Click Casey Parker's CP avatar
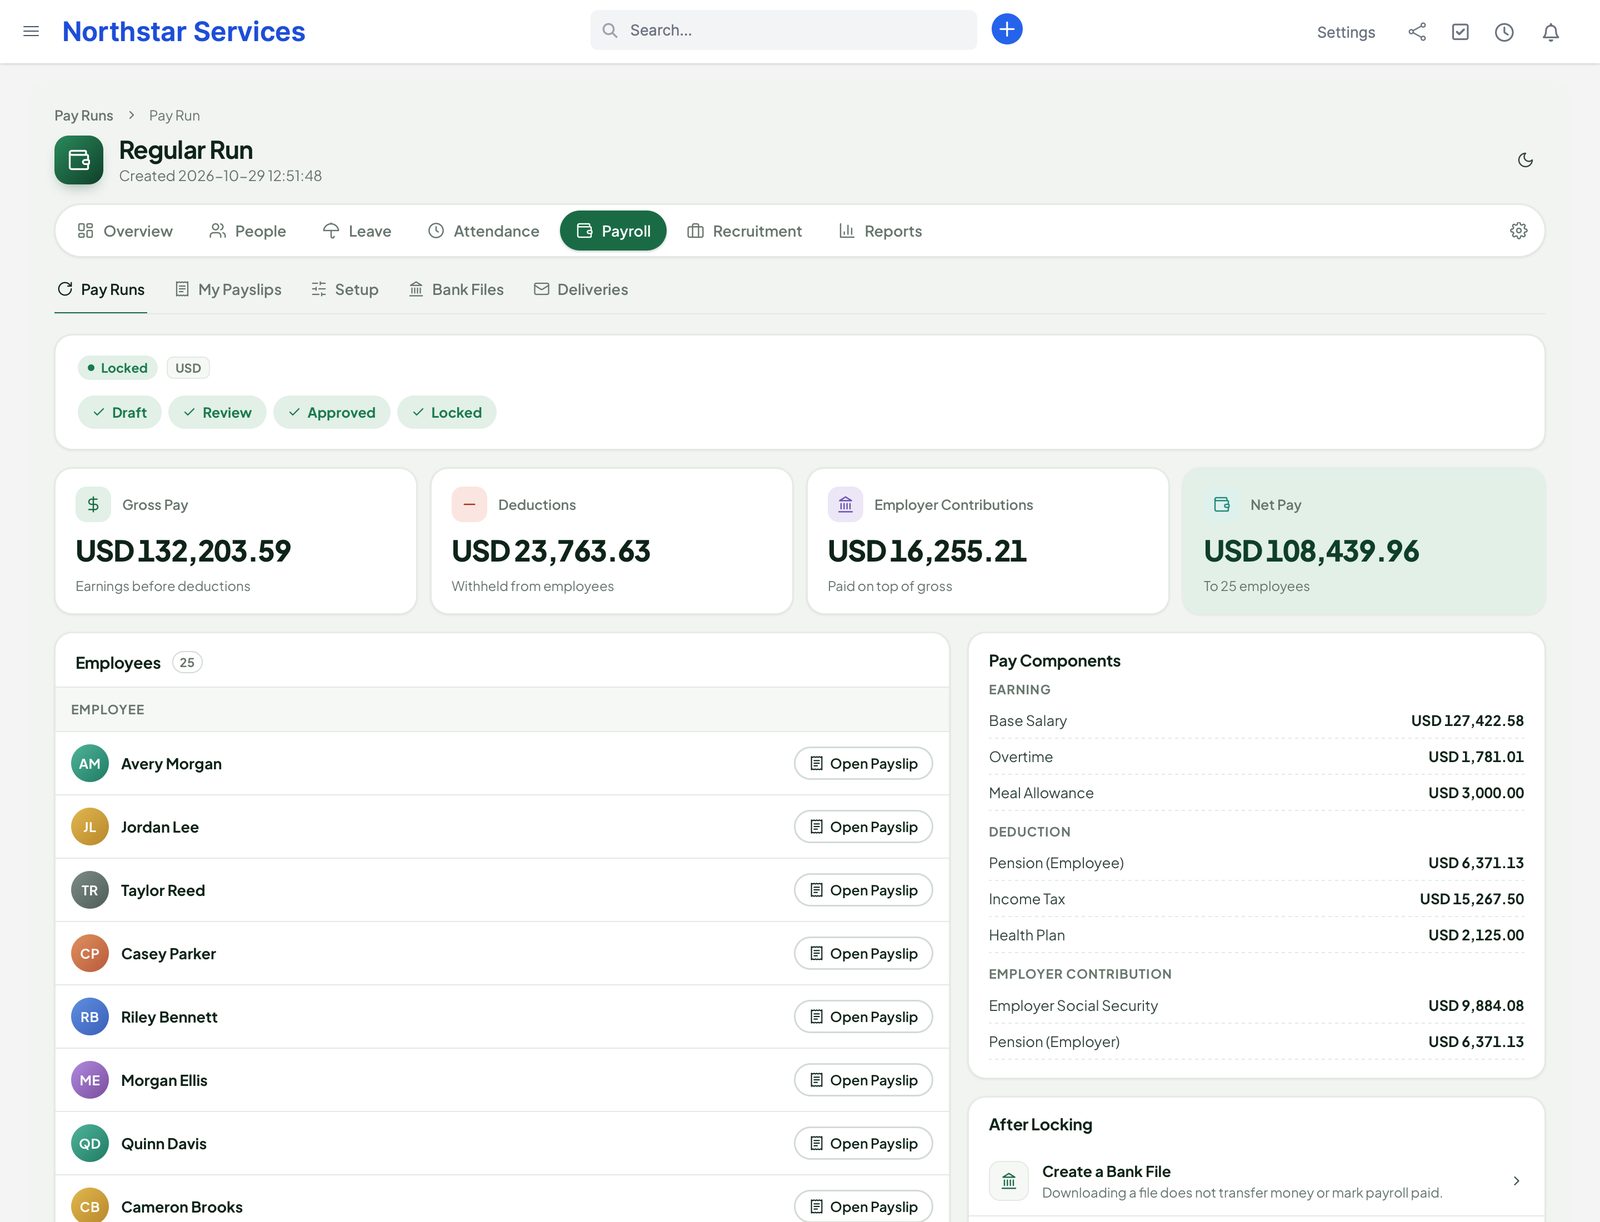Image resolution: width=1600 pixels, height=1222 pixels. point(90,954)
